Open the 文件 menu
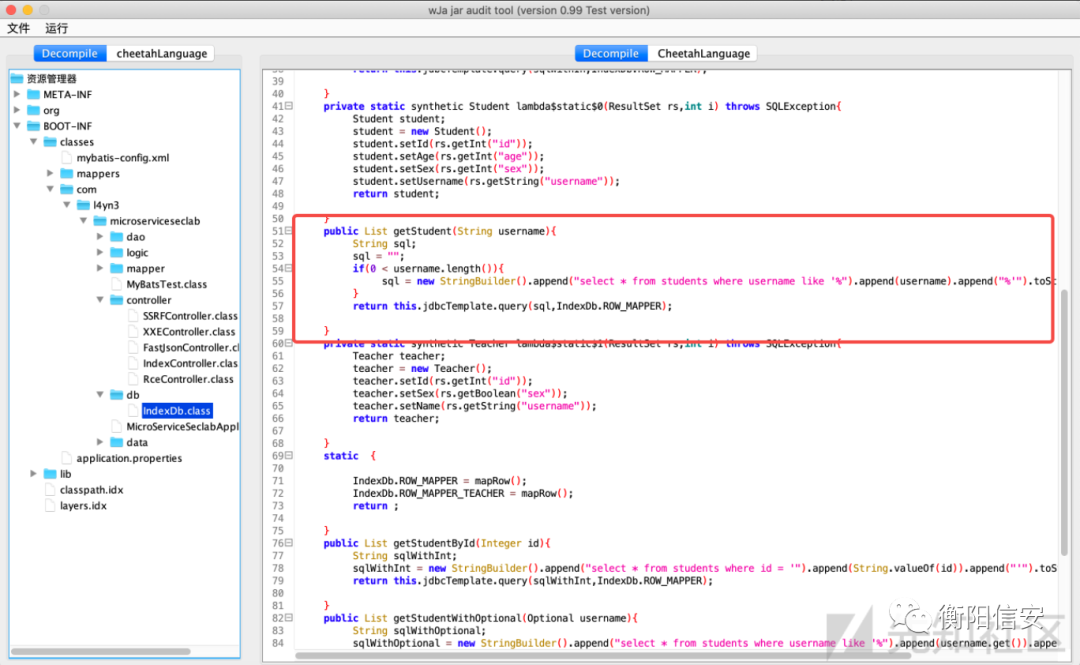The image size is (1080, 665). 19,28
